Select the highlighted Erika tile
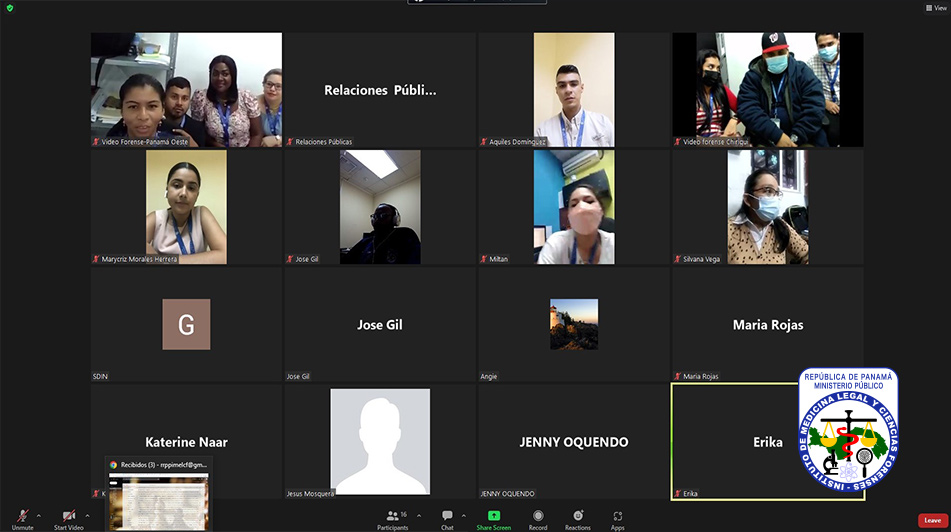Screen dimensions: 951x532 coord(768,442)
